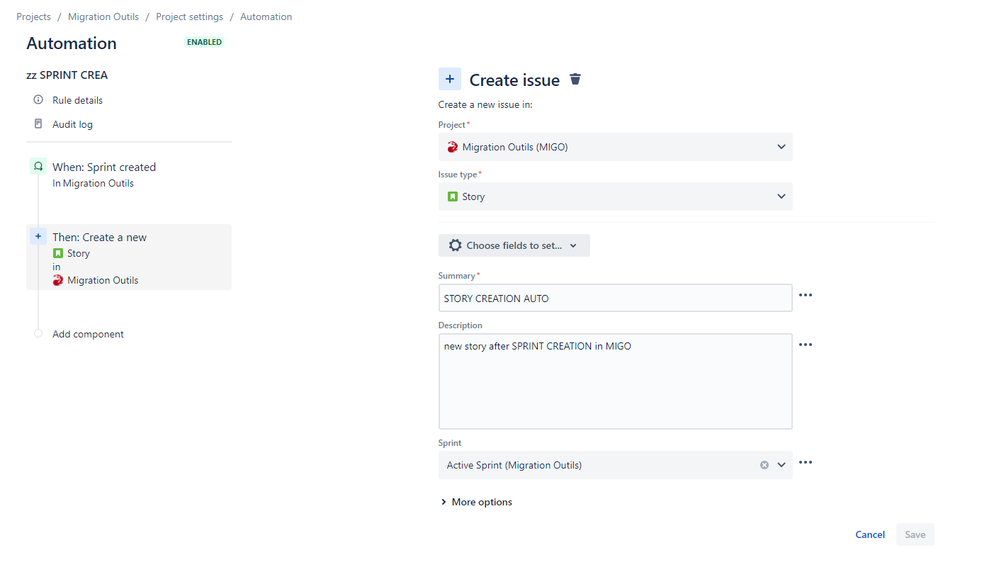Open the more options dots next to Summary

(805, 295)
